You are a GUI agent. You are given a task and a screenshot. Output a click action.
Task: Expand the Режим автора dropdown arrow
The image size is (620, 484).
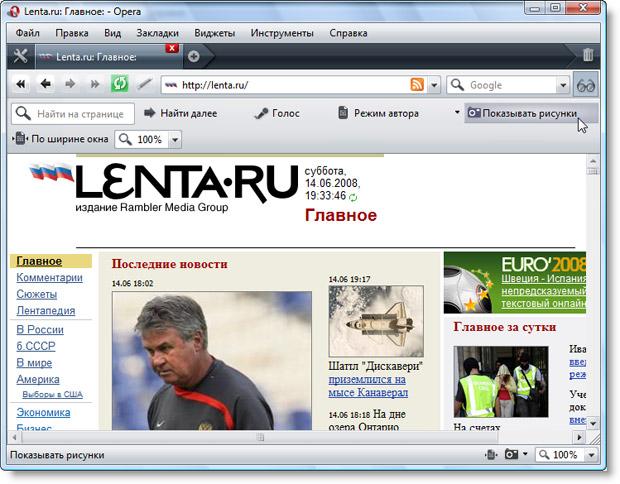coord(457,113)
